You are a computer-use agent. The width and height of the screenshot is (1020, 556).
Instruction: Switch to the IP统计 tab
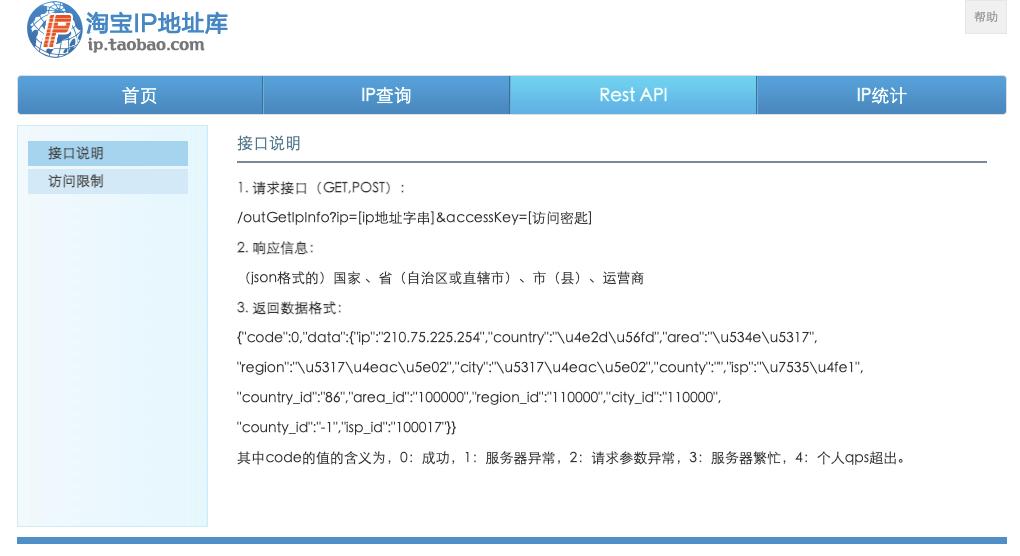(881, 95)
